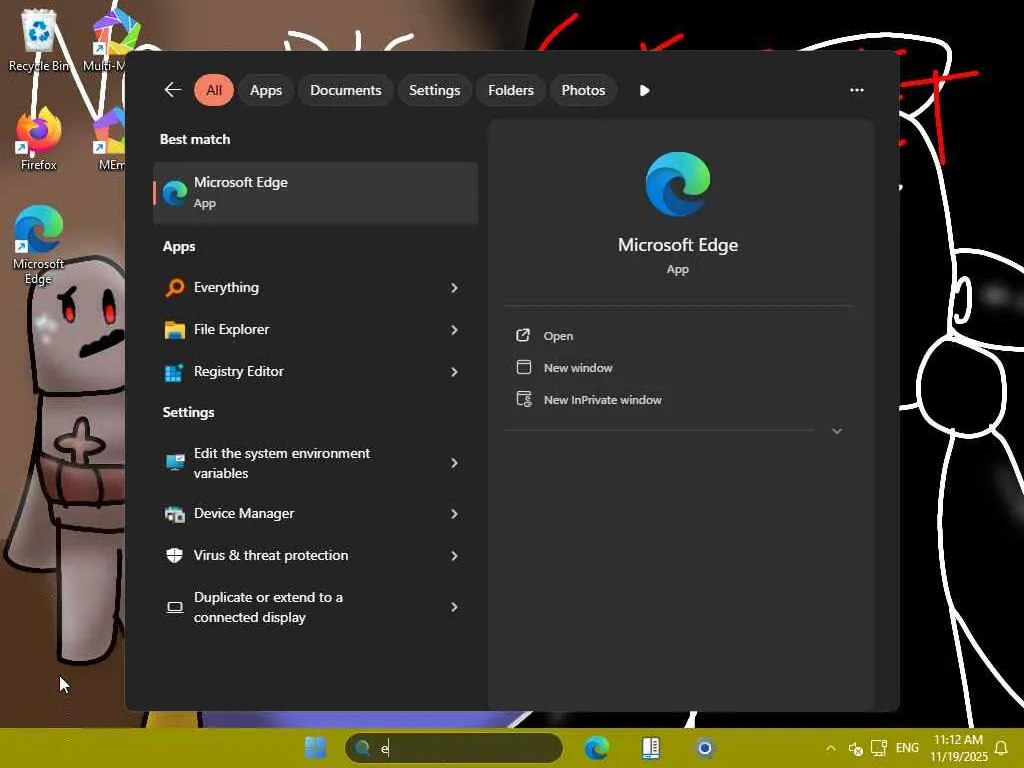
Task: Click the ENG language indicator
Action: click(907, 748)
